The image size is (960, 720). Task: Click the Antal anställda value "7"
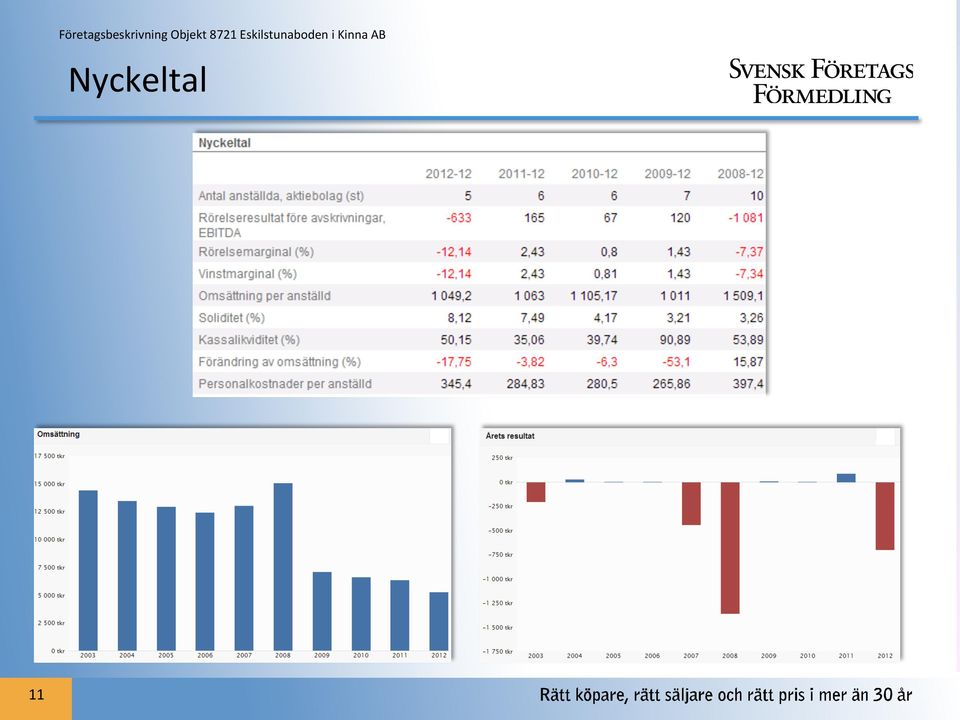[687, 196]
